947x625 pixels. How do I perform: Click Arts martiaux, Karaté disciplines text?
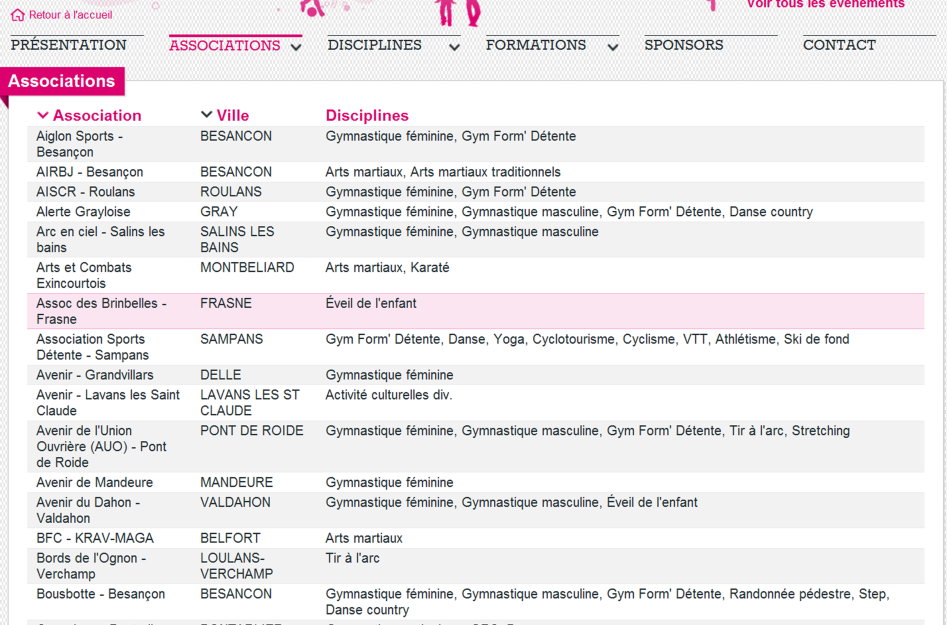(387, 268)
